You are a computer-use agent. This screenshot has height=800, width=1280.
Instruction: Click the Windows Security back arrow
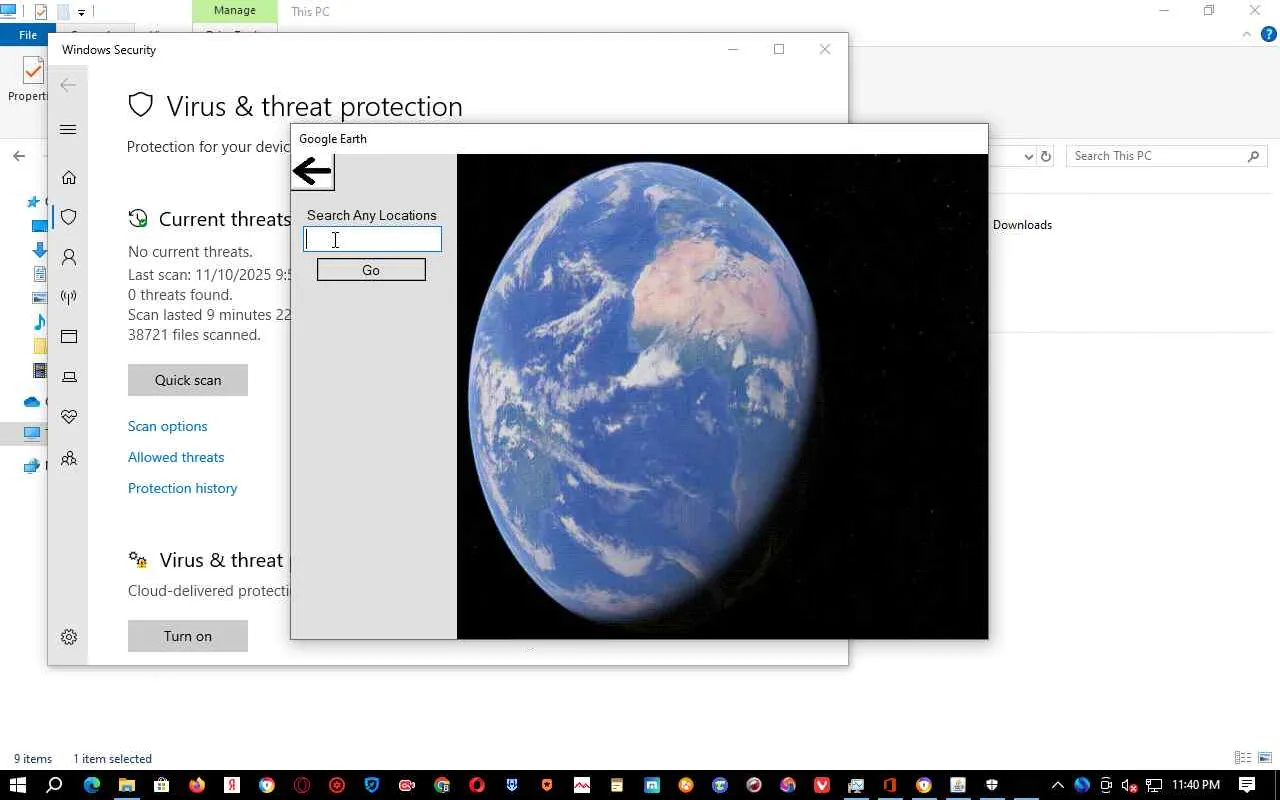click(x=68, y=85)
